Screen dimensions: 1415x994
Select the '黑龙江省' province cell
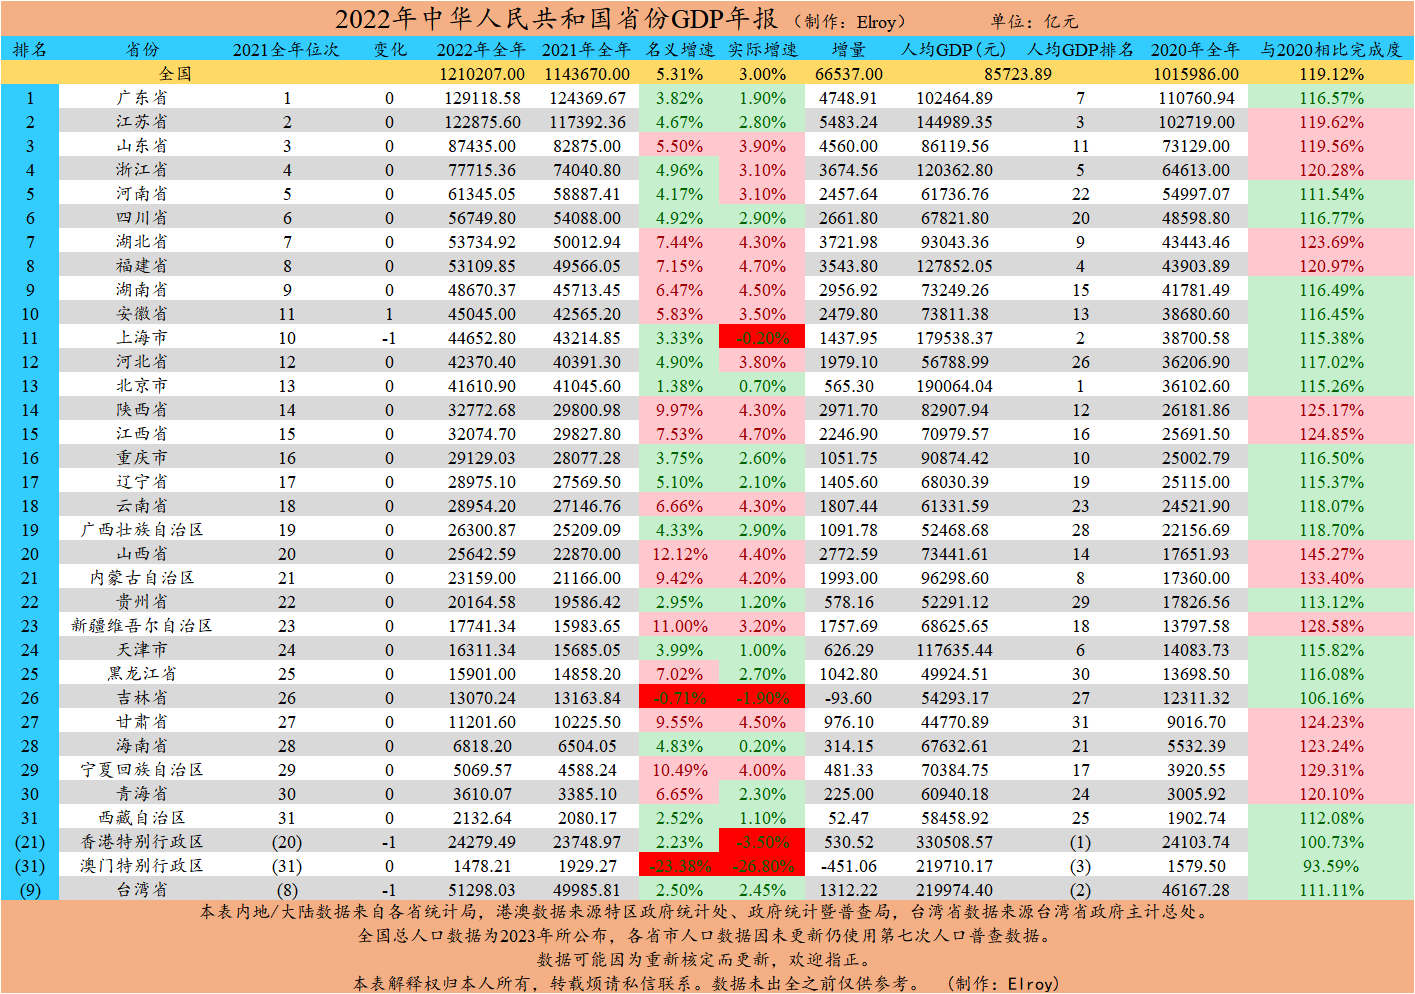pyautogui.click(x=142, y=673)
